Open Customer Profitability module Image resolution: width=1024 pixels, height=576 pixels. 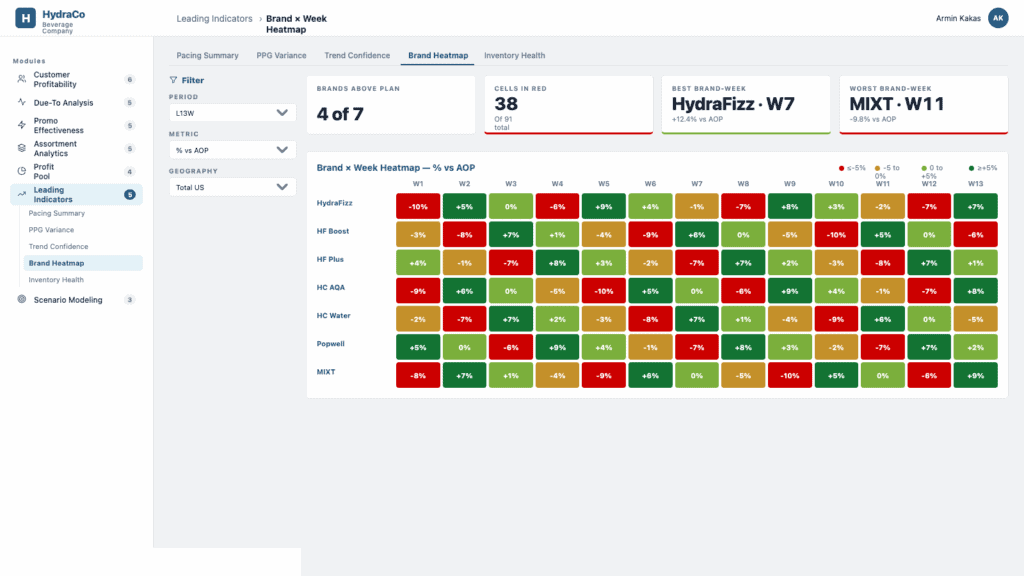76,80
